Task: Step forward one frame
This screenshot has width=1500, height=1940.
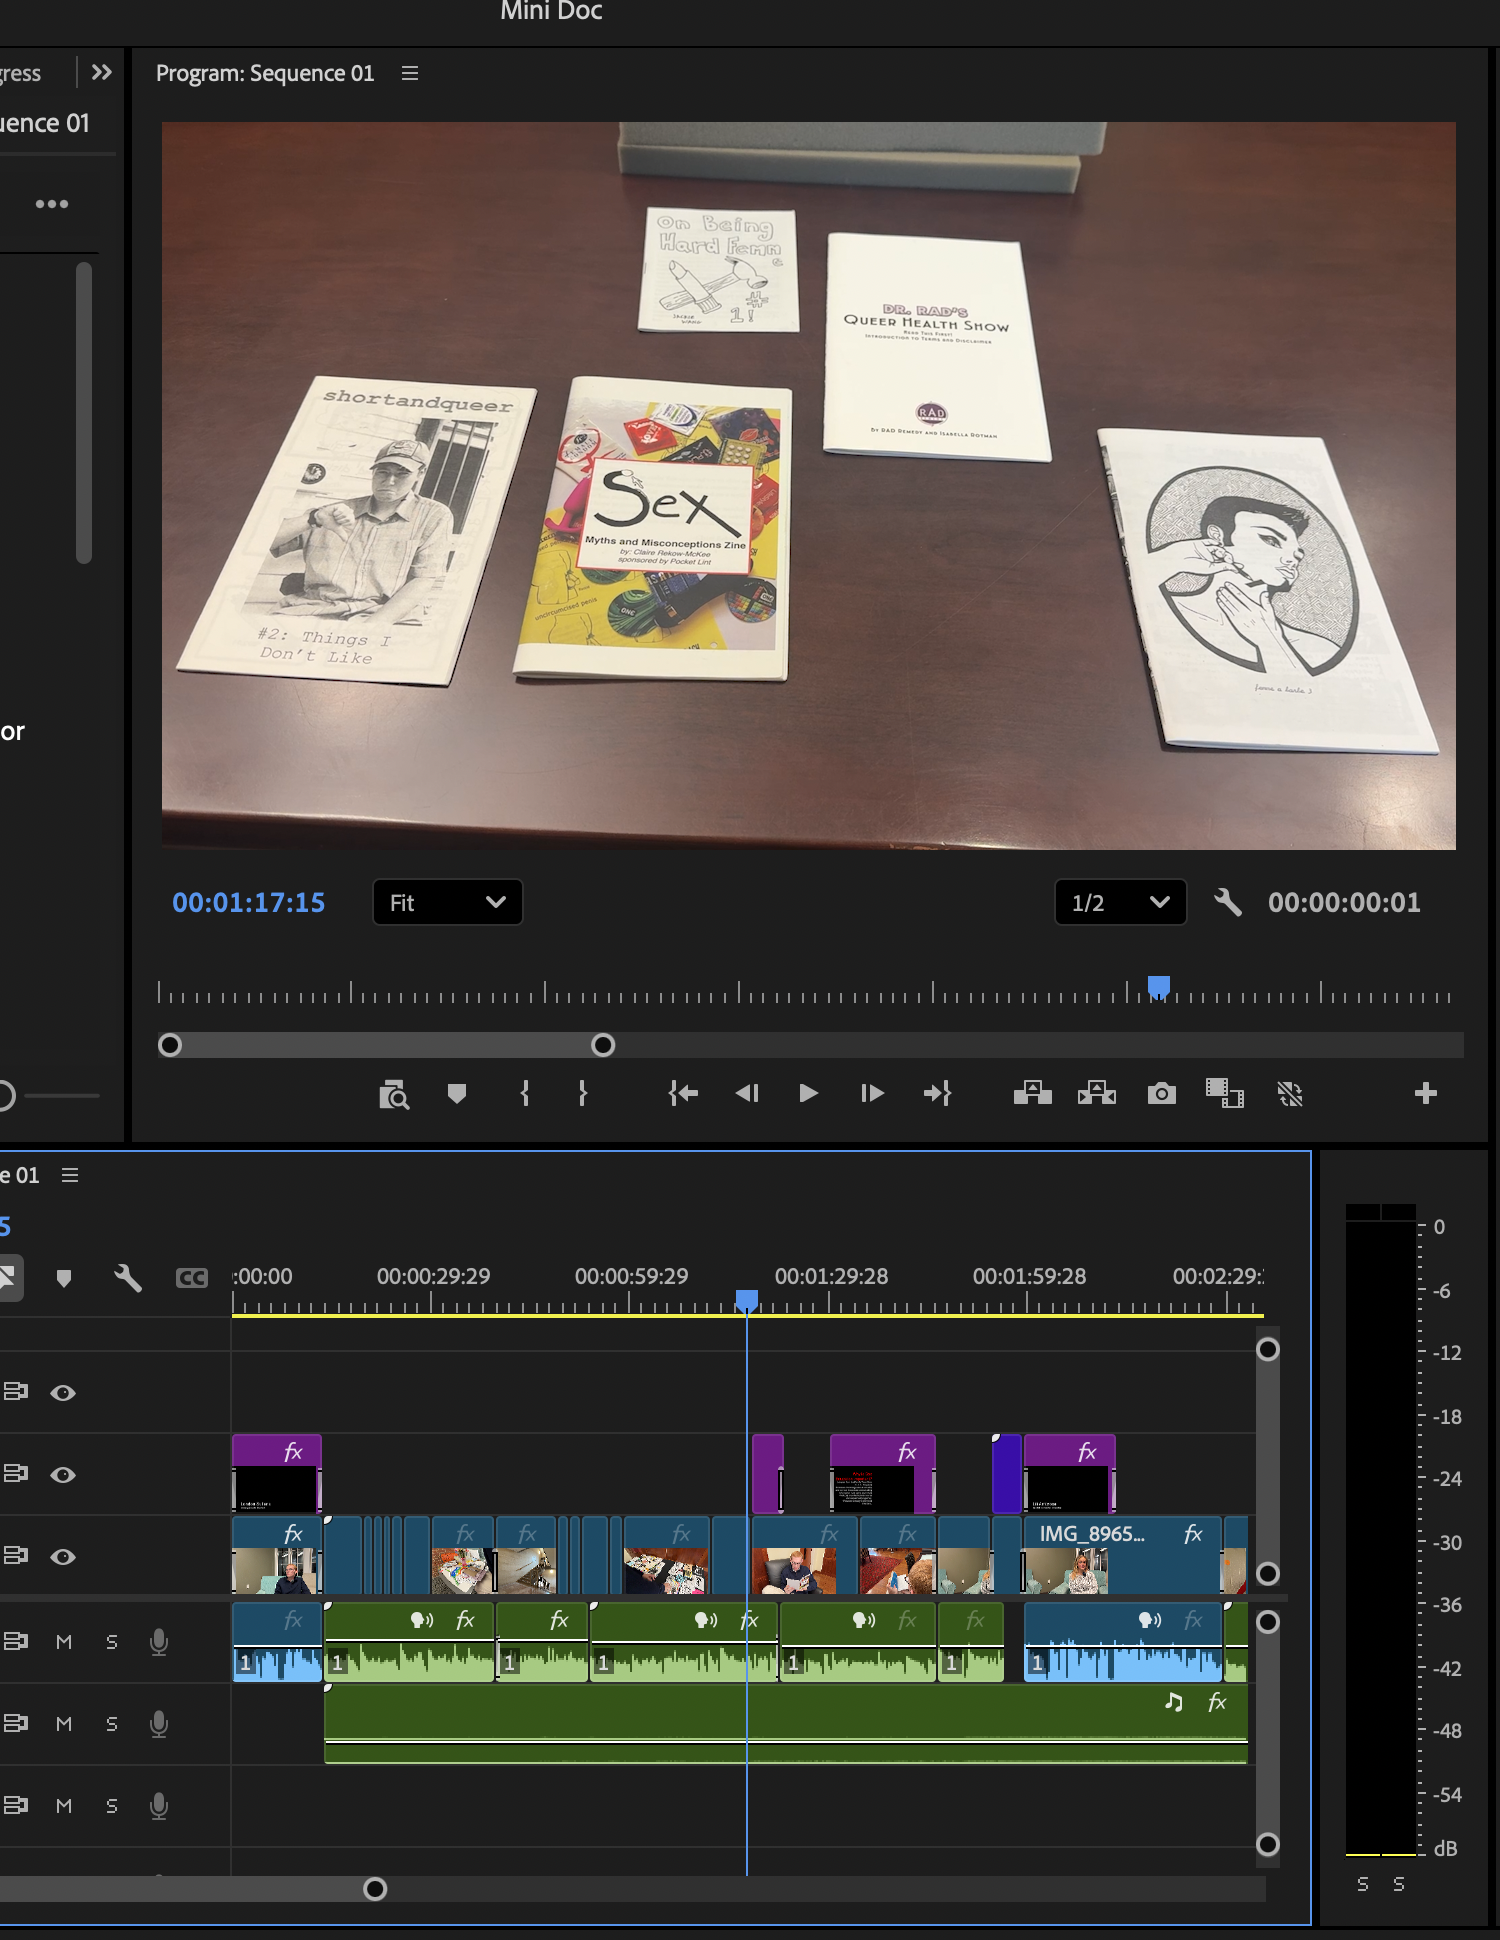Action: (872, 1094)
